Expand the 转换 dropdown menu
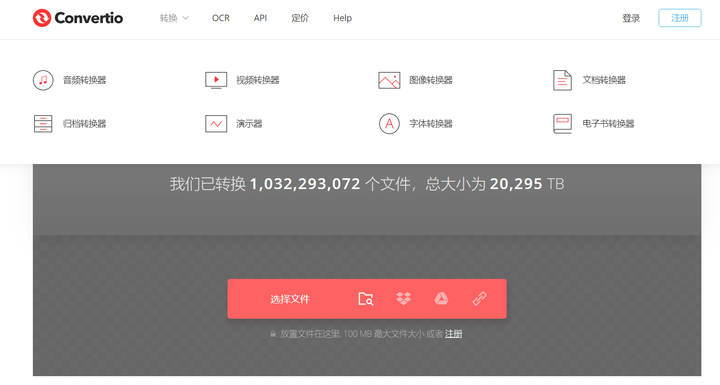720x385 pixels. 174,18
